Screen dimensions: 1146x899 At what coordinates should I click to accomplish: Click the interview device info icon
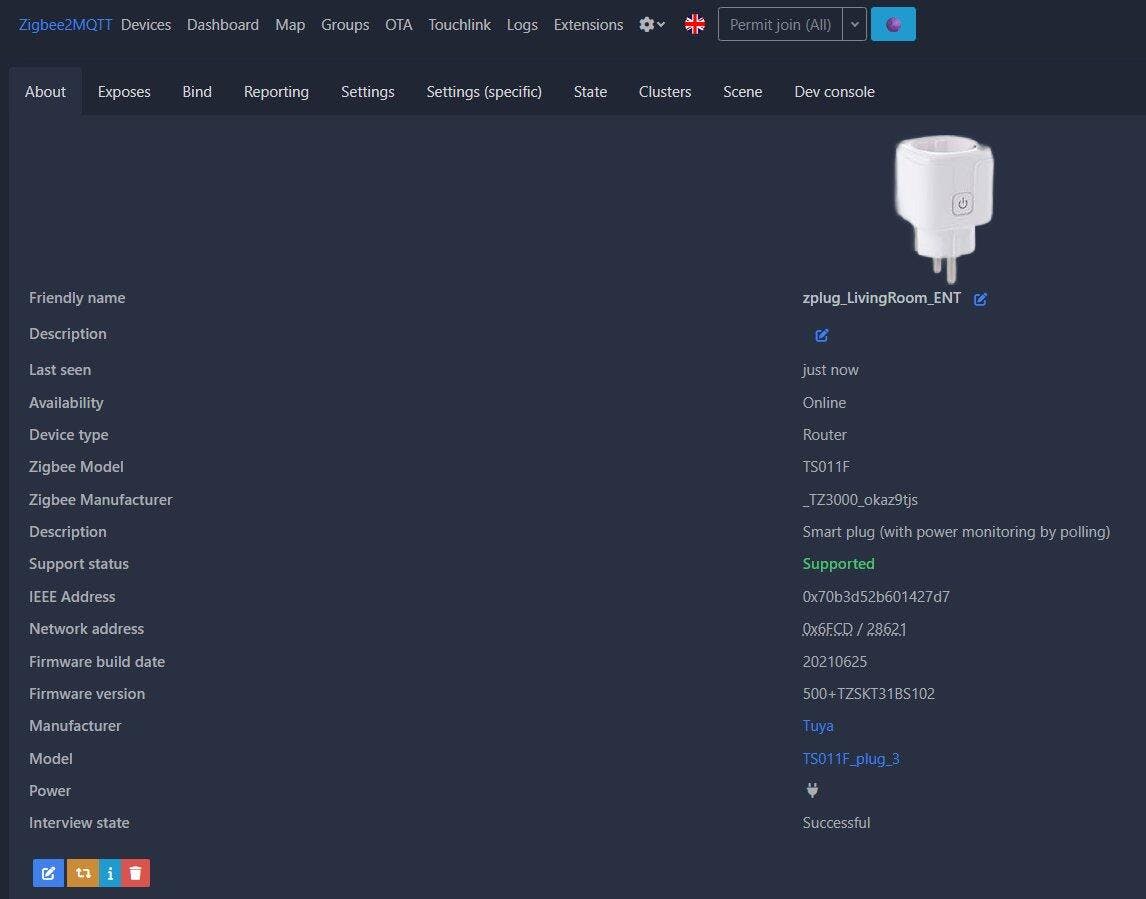pyautogui.click(x=110, y=873)
